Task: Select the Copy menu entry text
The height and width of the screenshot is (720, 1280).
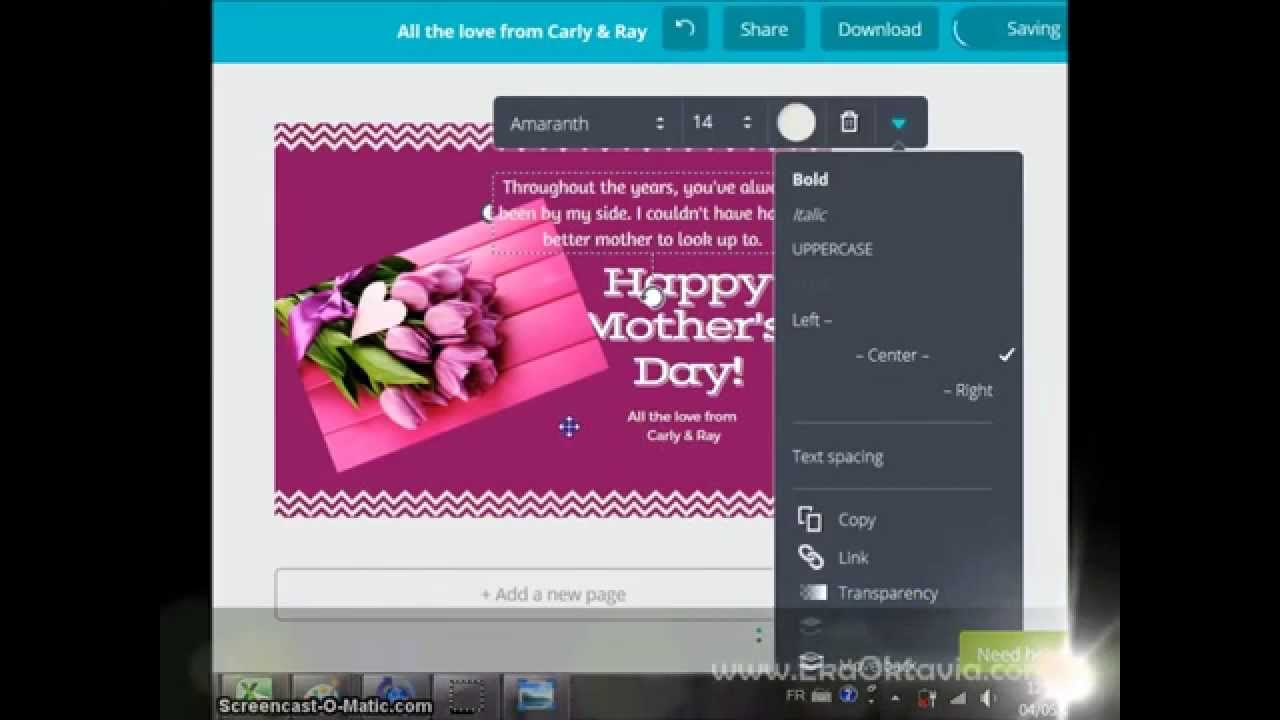Action: tap(857, 520)
